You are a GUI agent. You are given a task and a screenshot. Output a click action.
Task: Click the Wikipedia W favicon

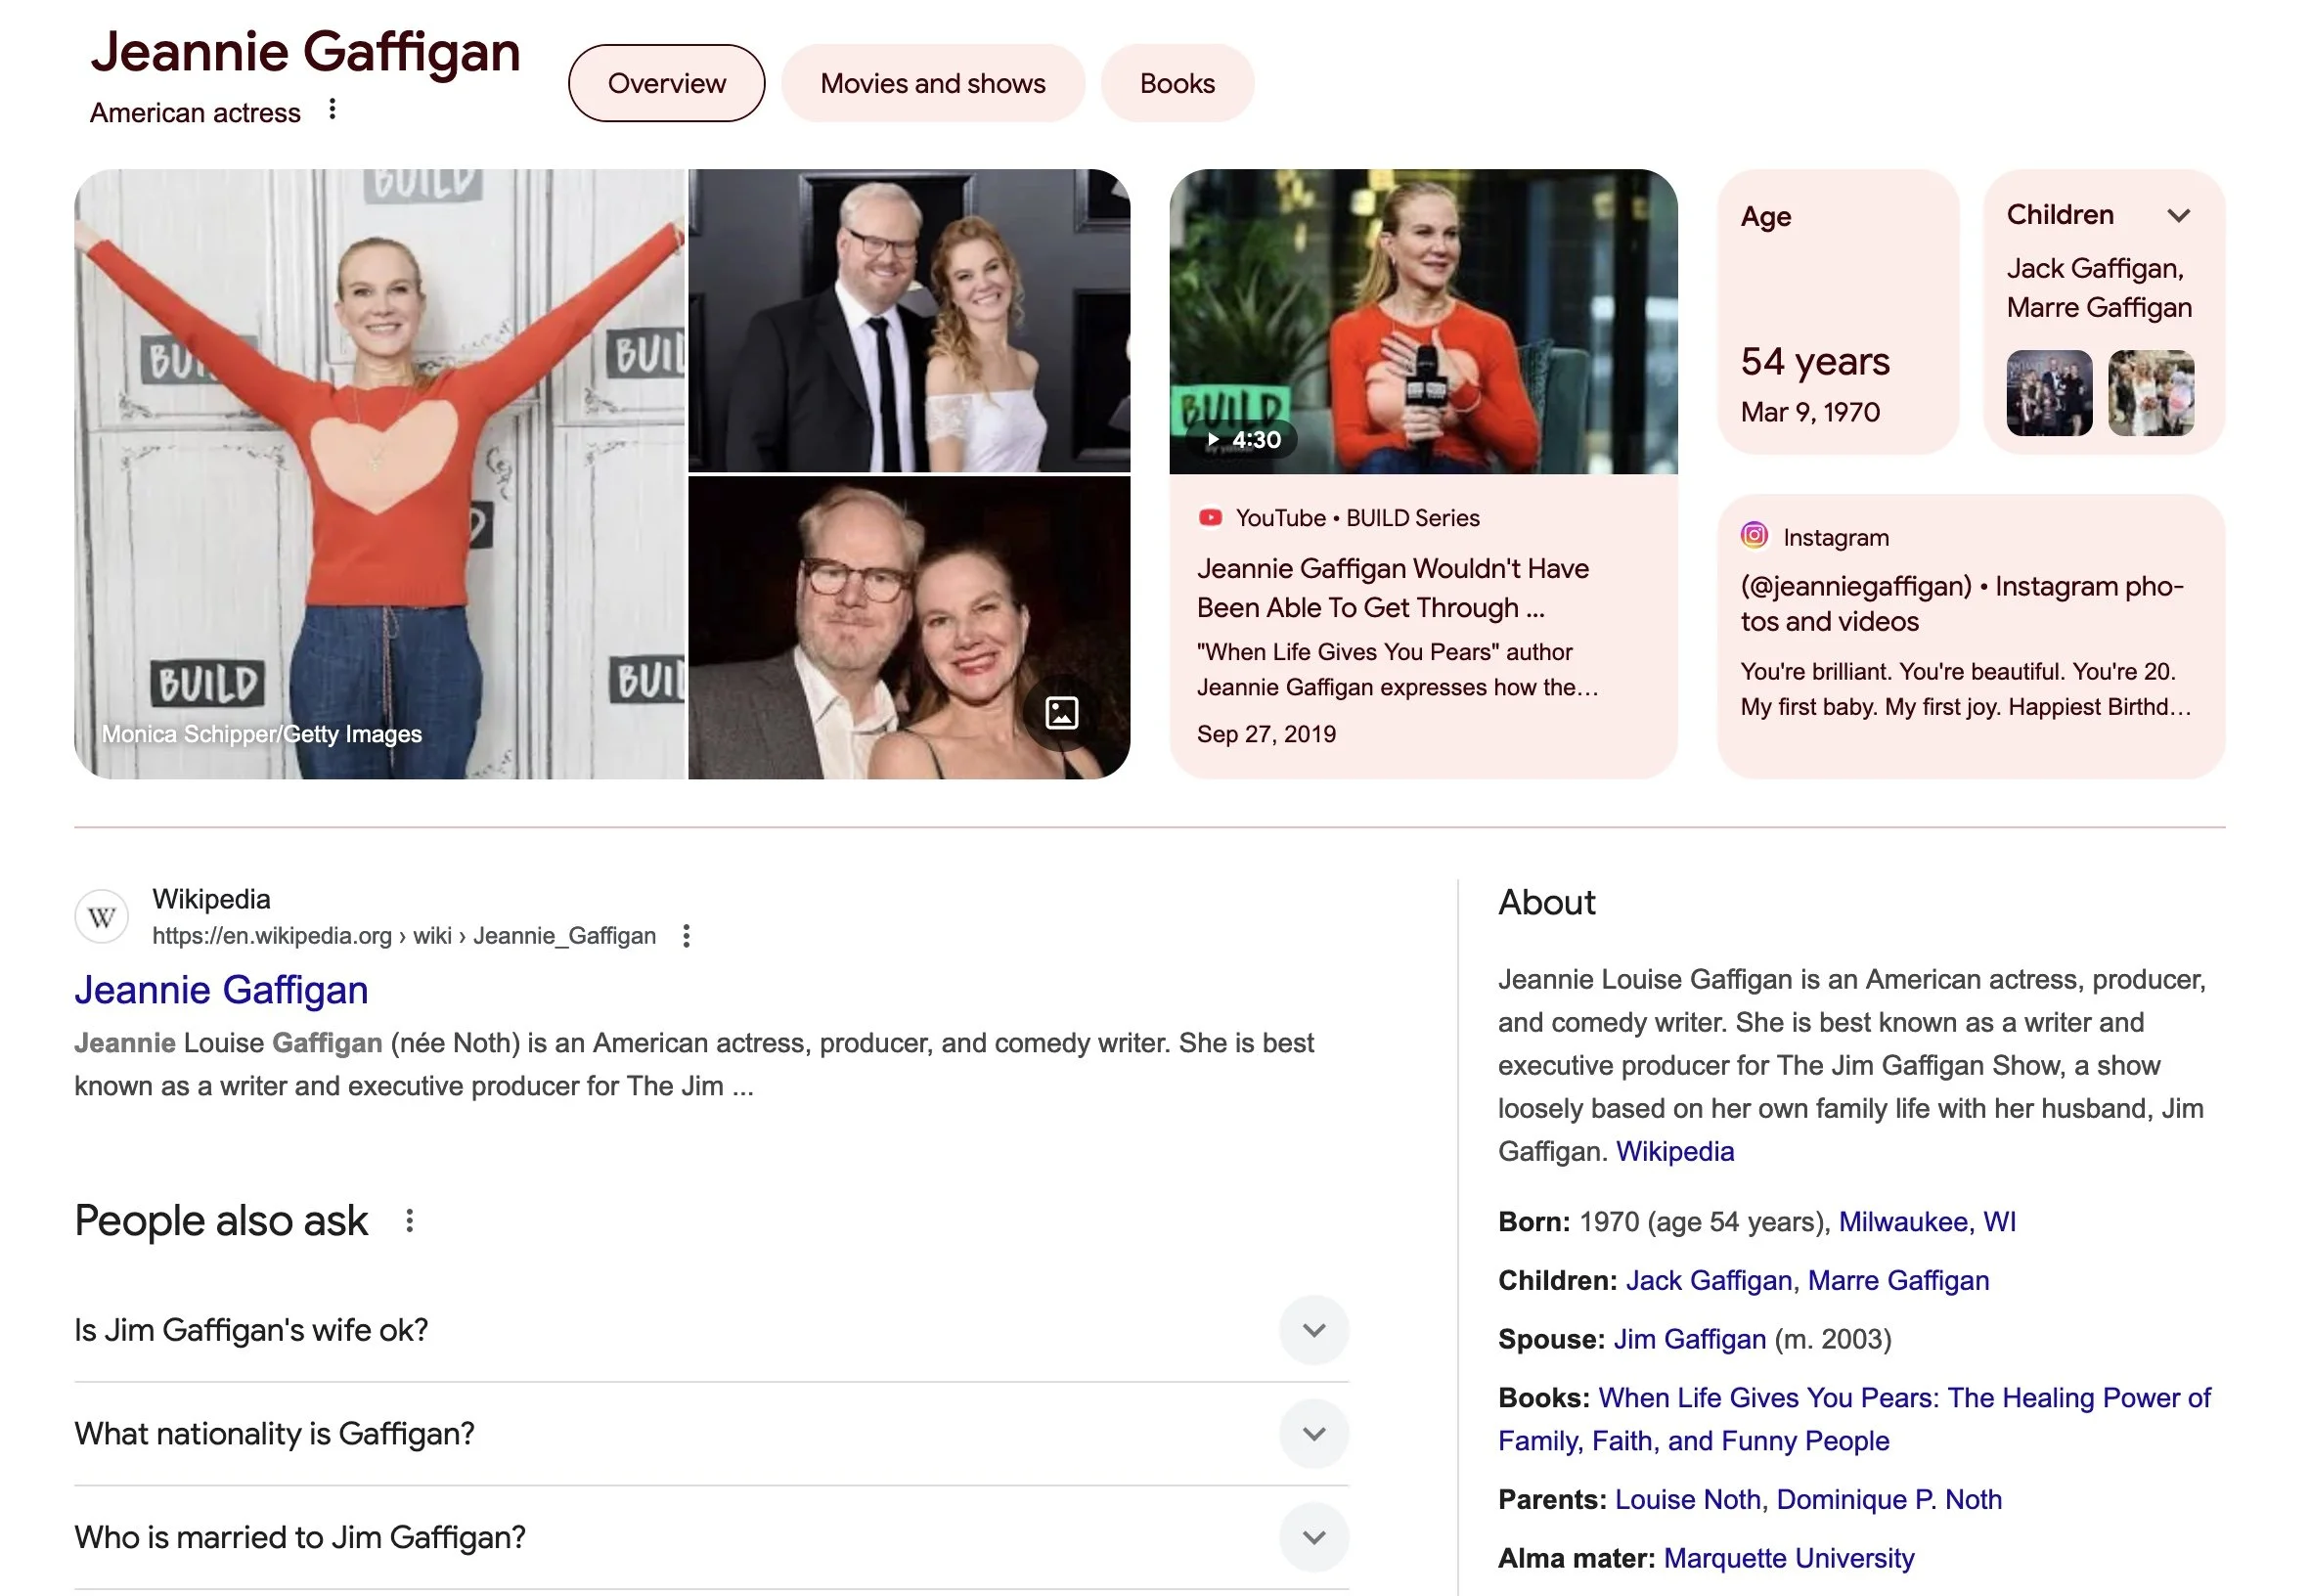102,917
